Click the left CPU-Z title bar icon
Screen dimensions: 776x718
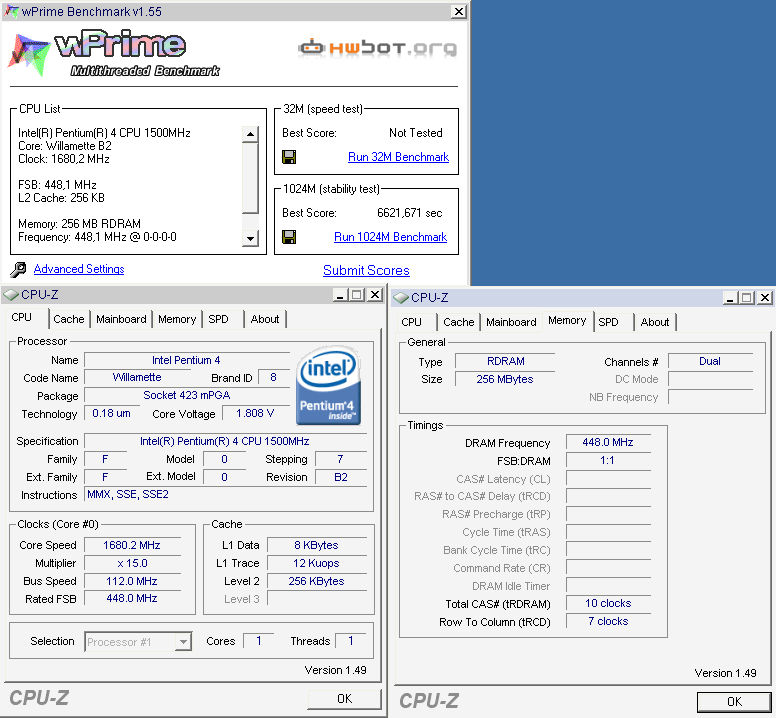[x=10, y=295]
